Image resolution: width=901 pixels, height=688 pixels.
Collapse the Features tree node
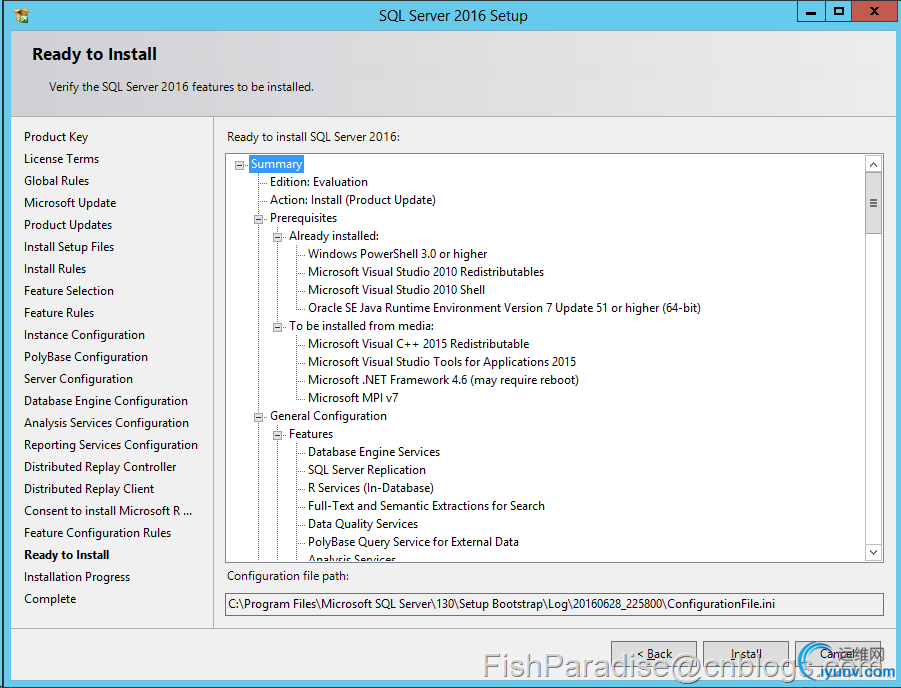pos(277,435)
